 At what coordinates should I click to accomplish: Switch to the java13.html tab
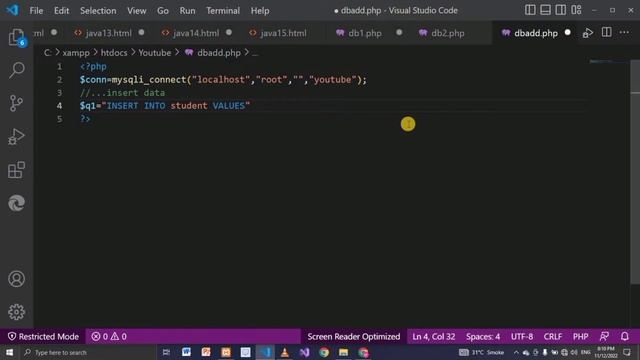[x=109, y=33]
